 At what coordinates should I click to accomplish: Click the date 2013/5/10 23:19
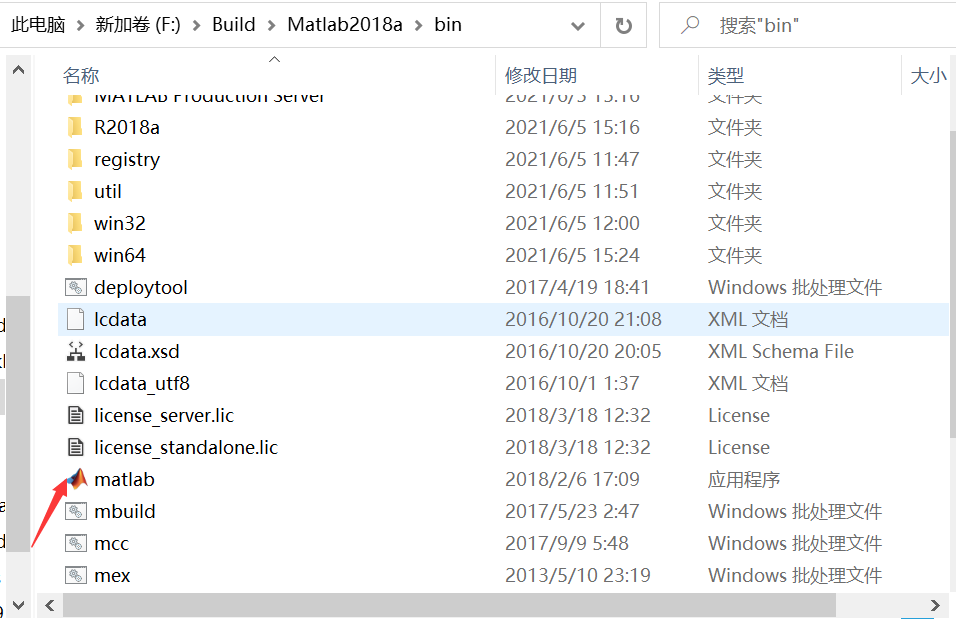click(x=577, y=575)
